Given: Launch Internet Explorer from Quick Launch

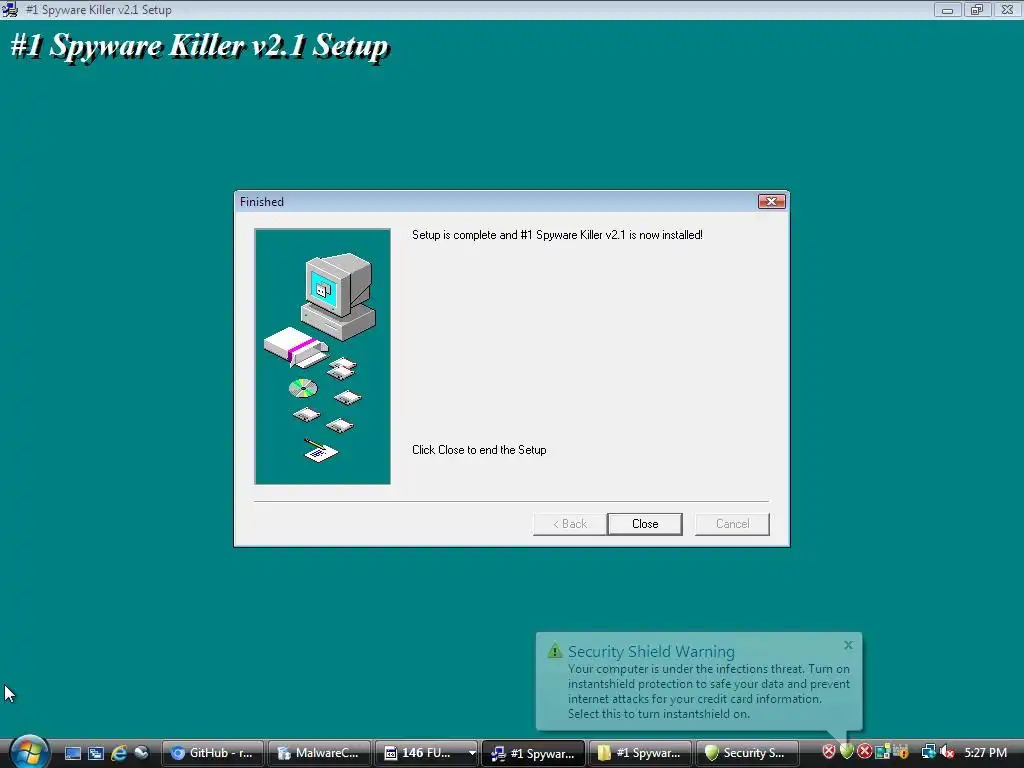Looking at the screenshot, I should (x=119, y=753).
